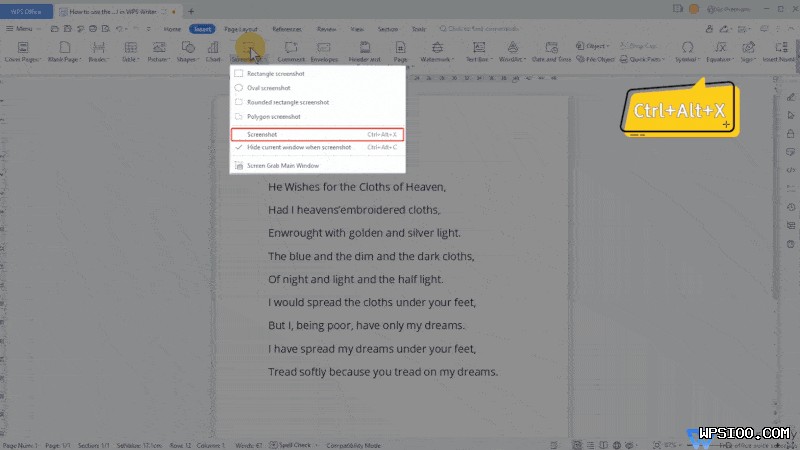Toggle Hide current window when screenshot

pyautogui.click(x=298, y=147)
